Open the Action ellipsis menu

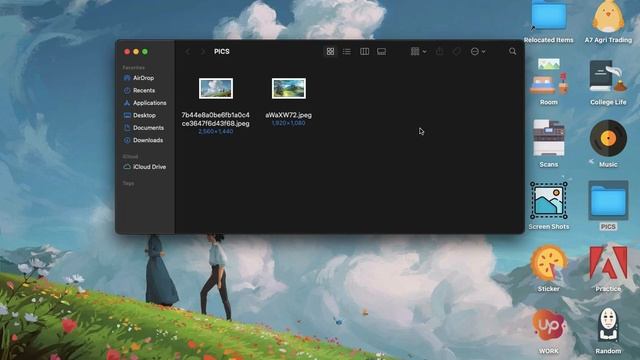pos(478,51)
